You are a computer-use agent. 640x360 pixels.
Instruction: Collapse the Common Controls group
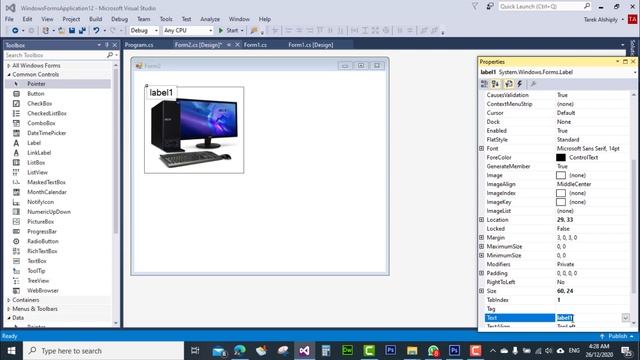[9, 74]
